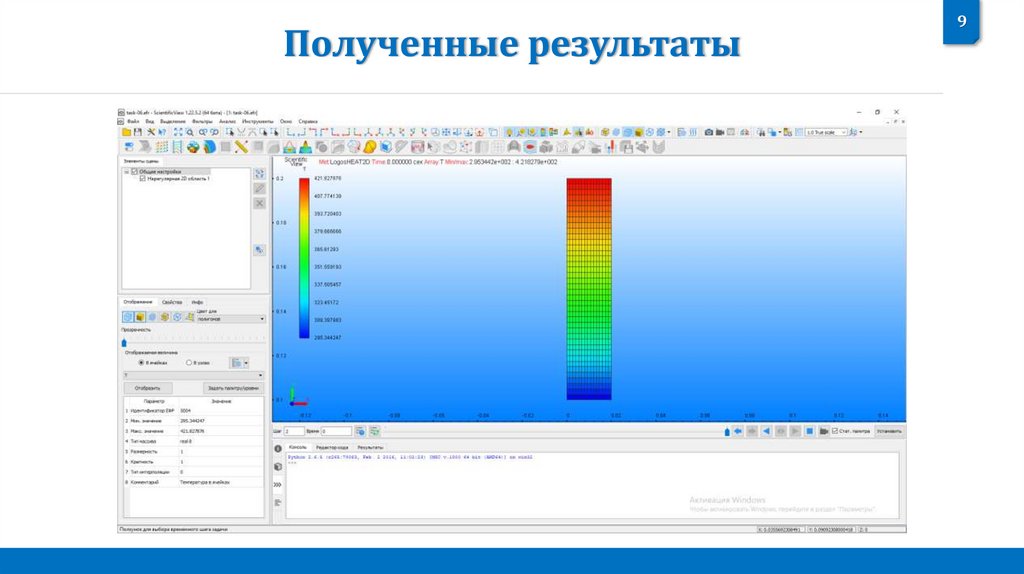1024x574 pixels.
Task: Select 'Идентификатор ЕФР' table row
Action: (x=194, y=411)
